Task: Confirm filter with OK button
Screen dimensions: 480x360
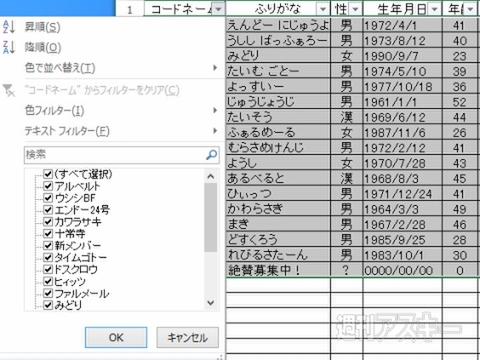Action: [116, 337]
